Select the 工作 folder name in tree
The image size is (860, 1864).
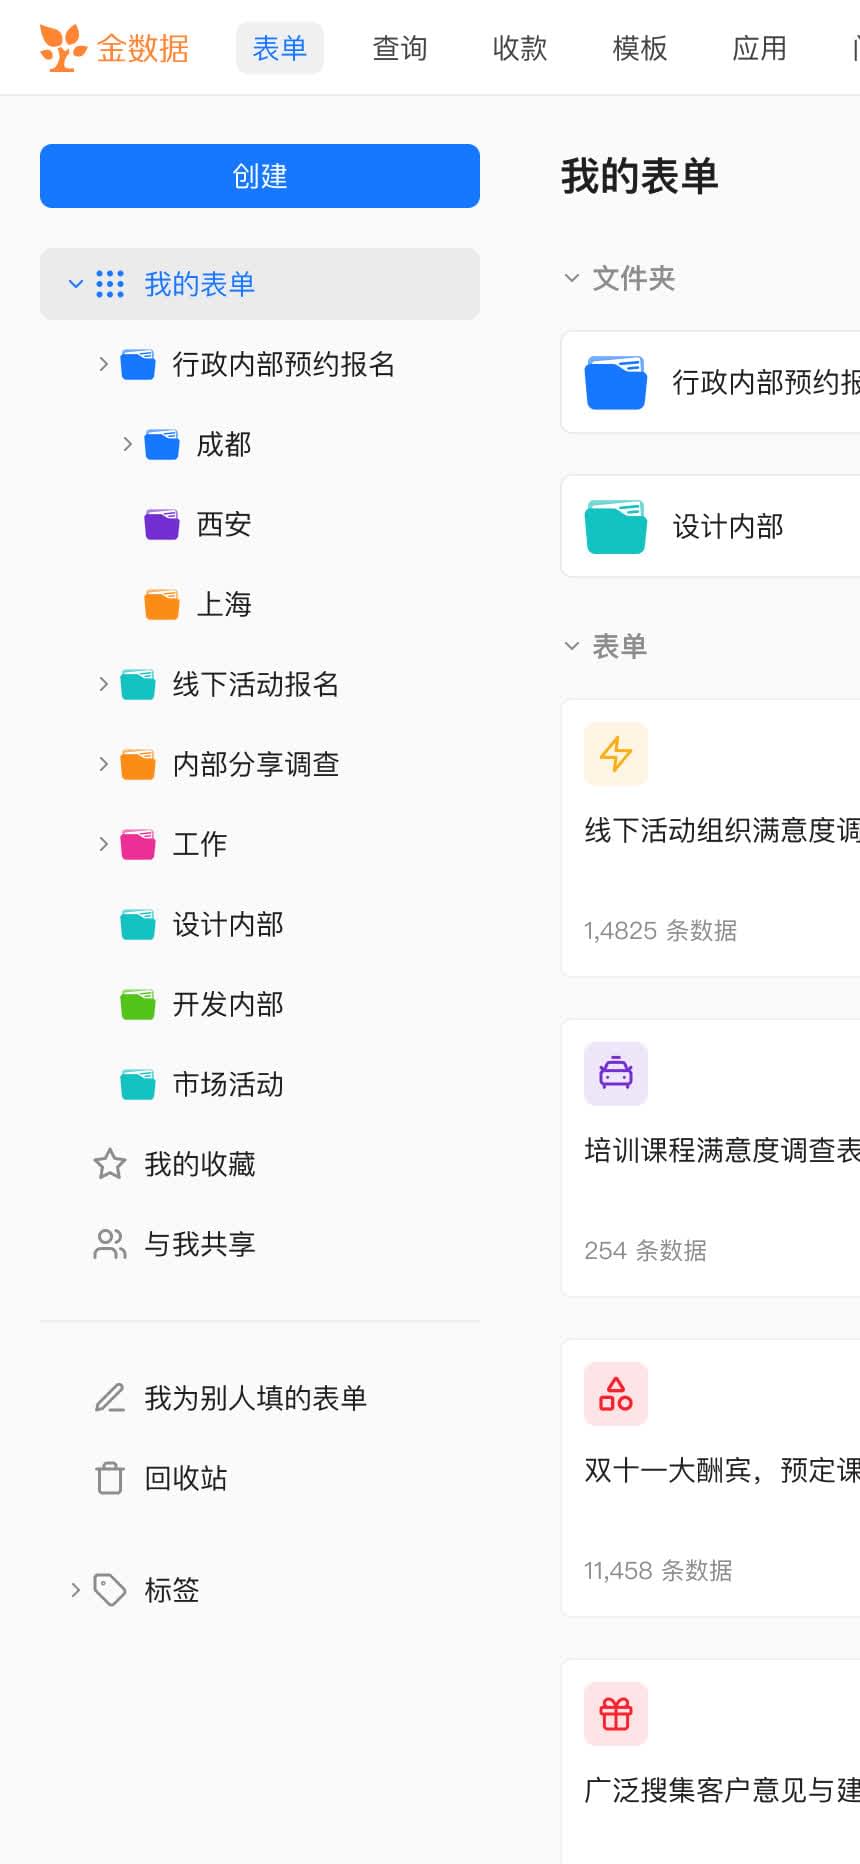pyautogui.click(x=200, y=844)
